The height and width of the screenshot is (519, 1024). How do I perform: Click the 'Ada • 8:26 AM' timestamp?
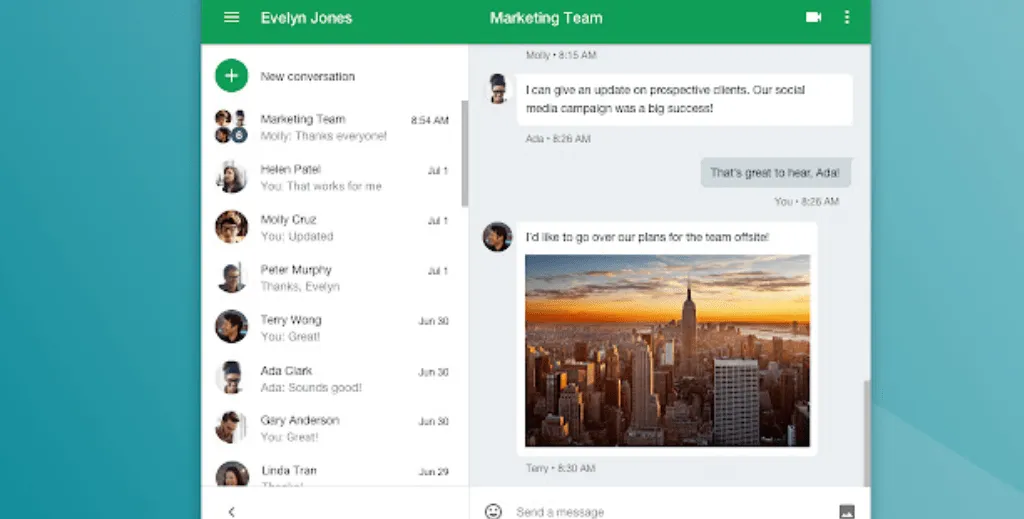pos(558,138)
